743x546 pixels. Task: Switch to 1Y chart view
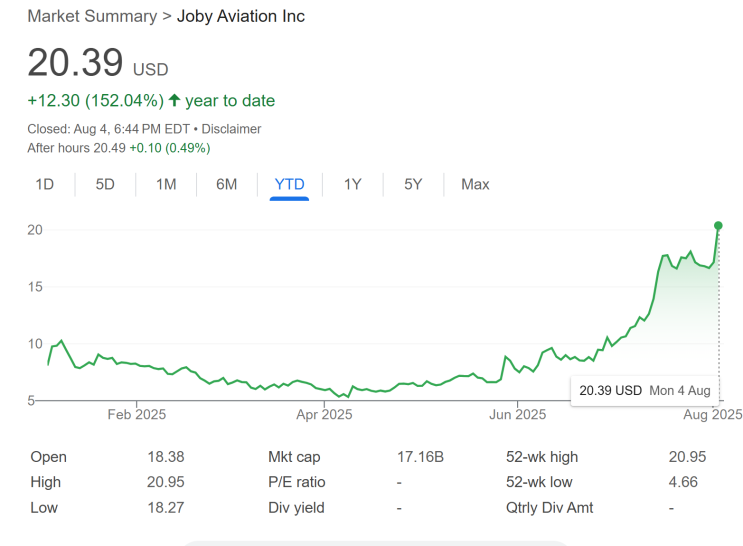352,184
